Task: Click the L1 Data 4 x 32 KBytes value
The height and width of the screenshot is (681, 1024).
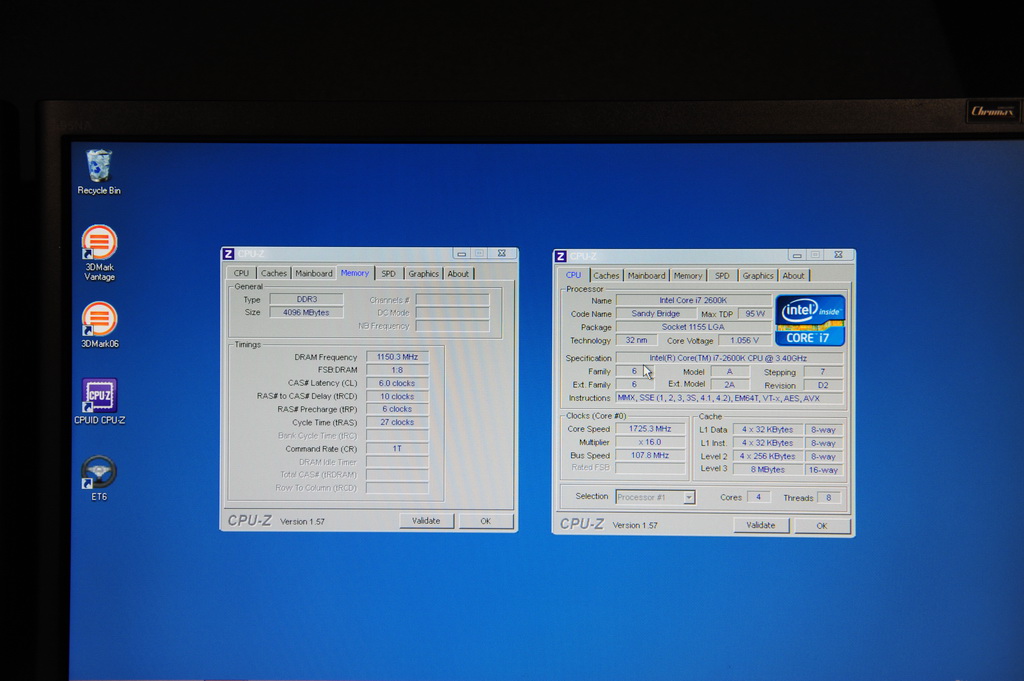Action: [767, 430]
